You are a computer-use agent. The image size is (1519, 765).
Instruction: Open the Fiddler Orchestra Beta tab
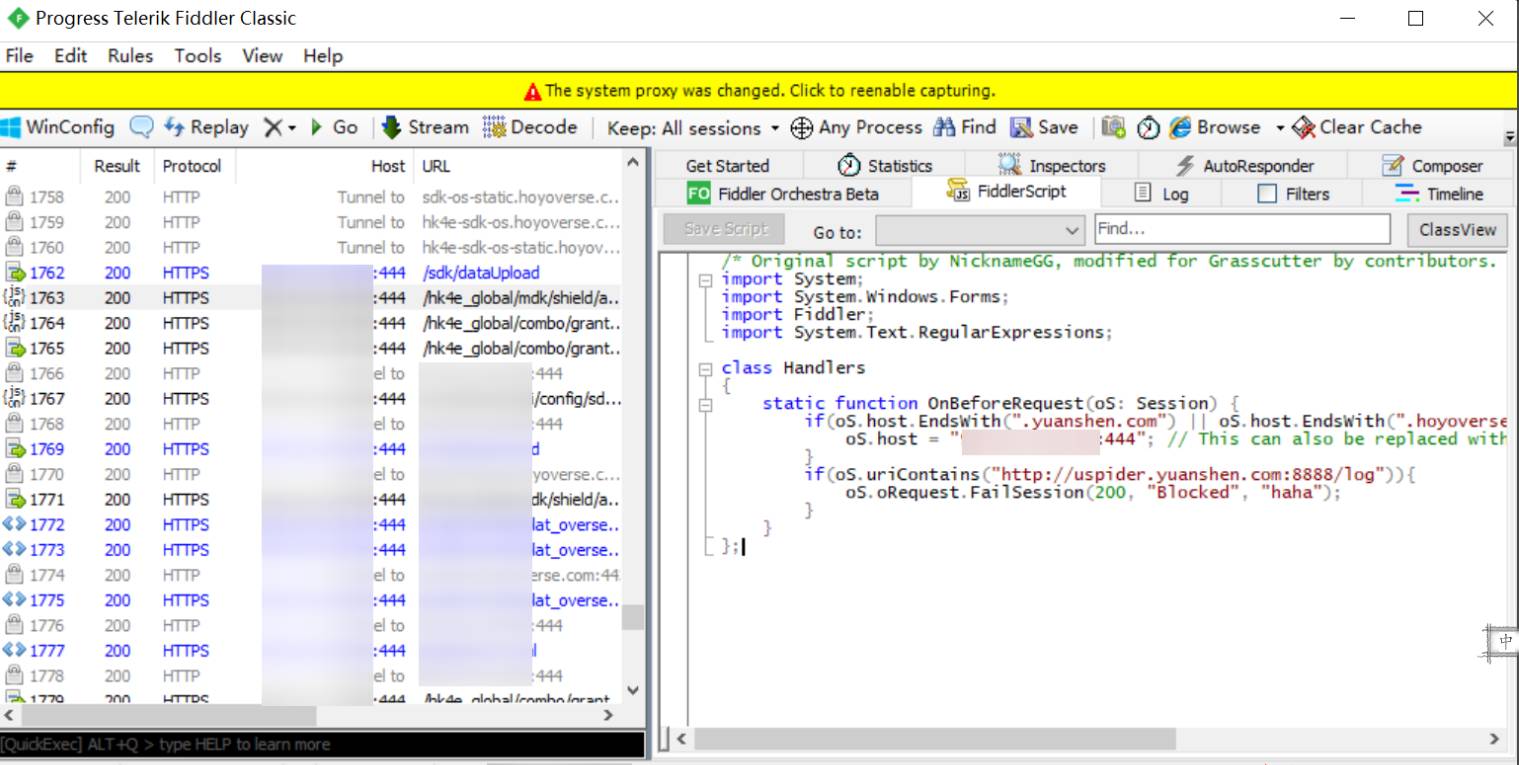783,193
